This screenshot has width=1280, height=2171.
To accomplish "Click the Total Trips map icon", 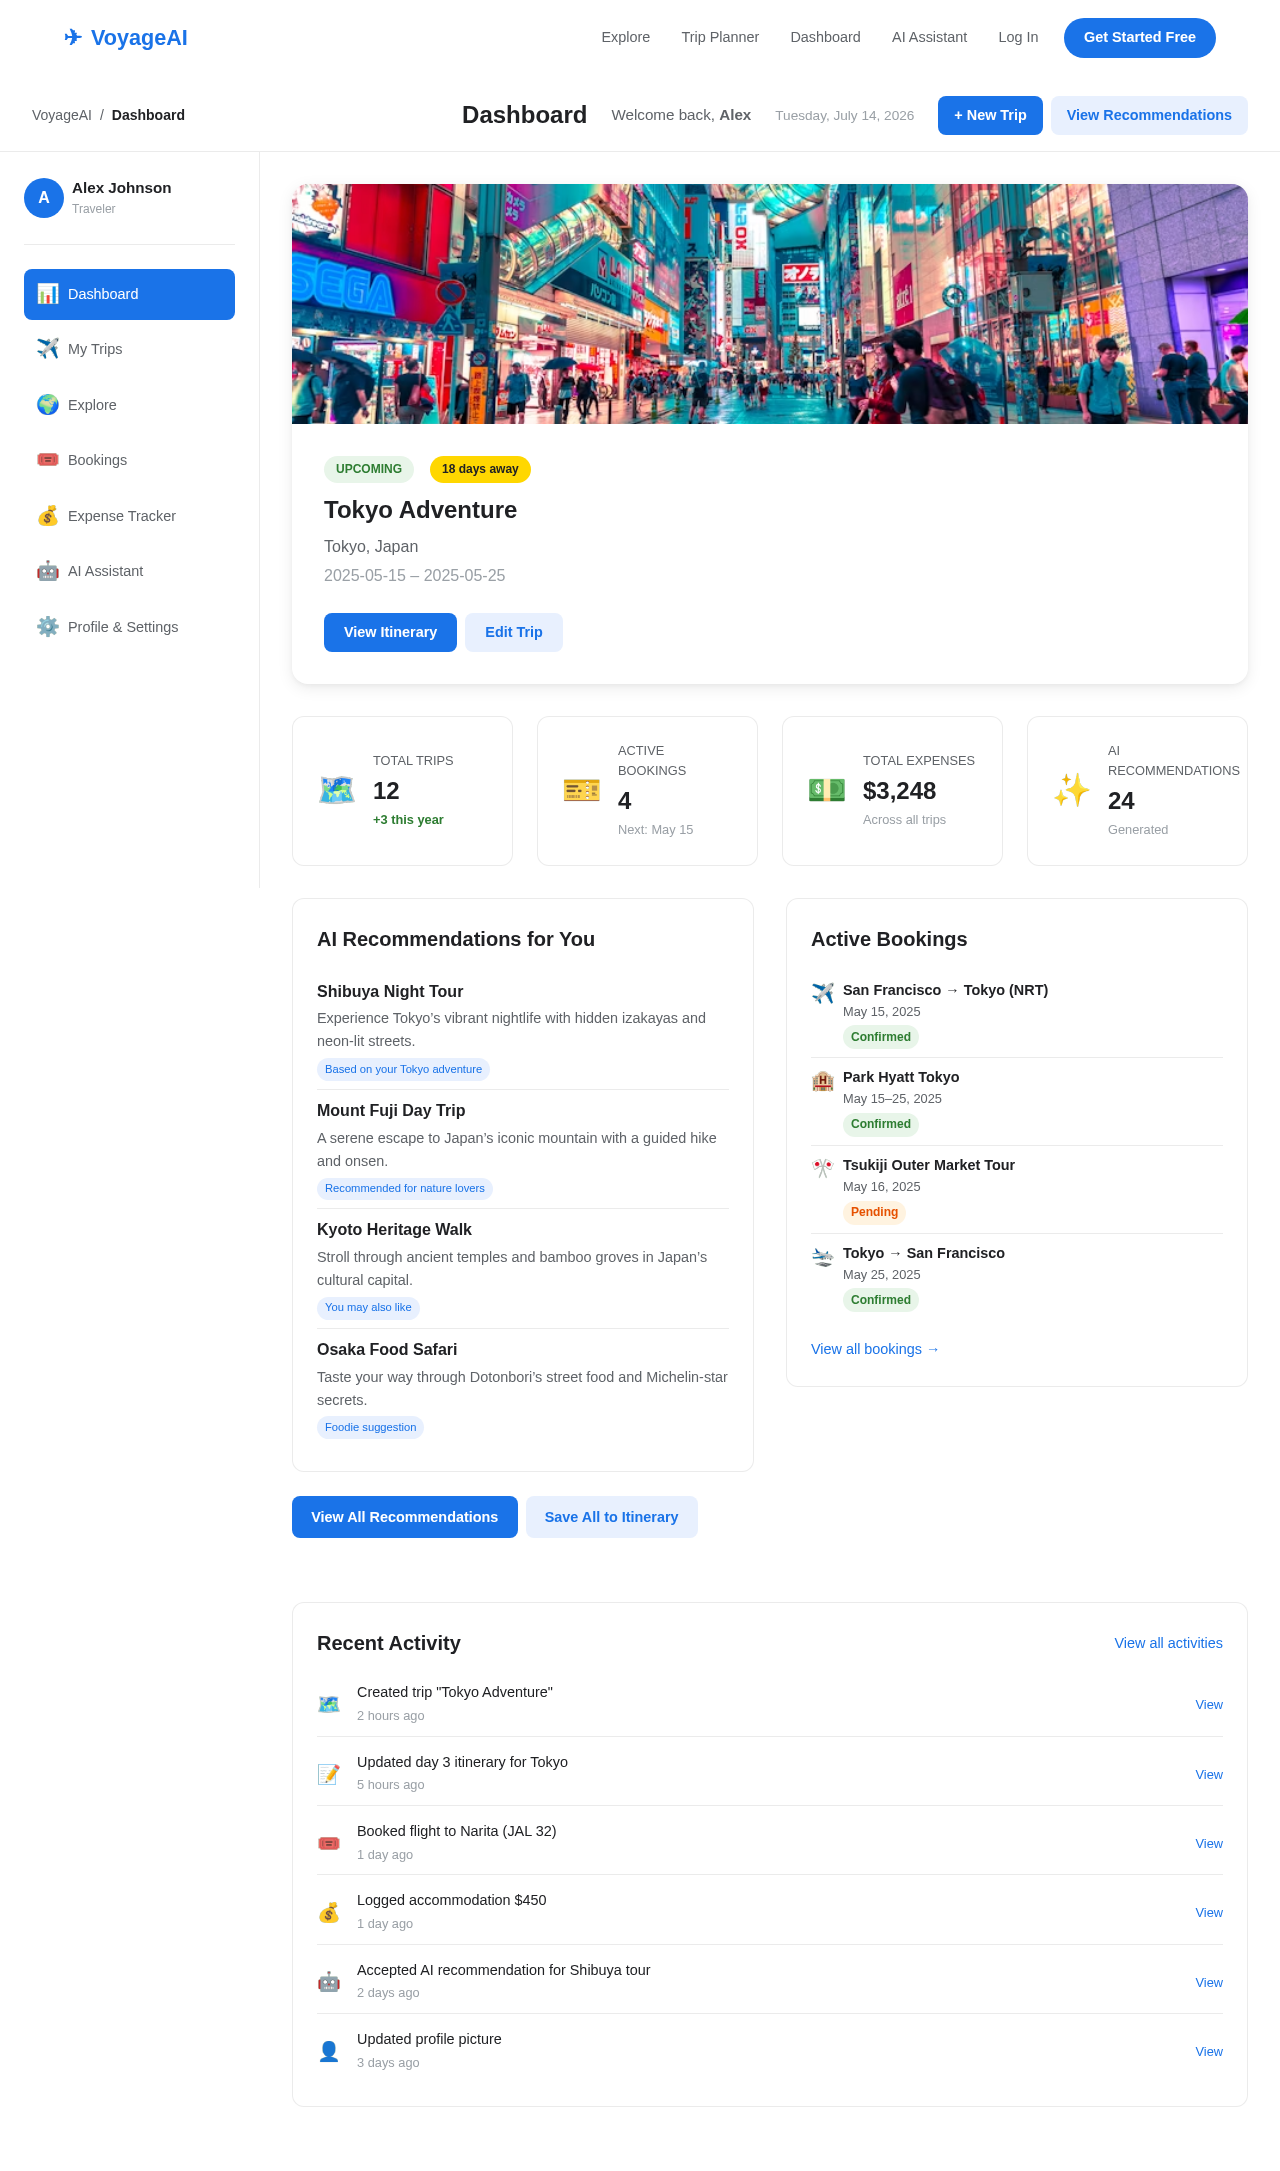I will coord(337,790).
